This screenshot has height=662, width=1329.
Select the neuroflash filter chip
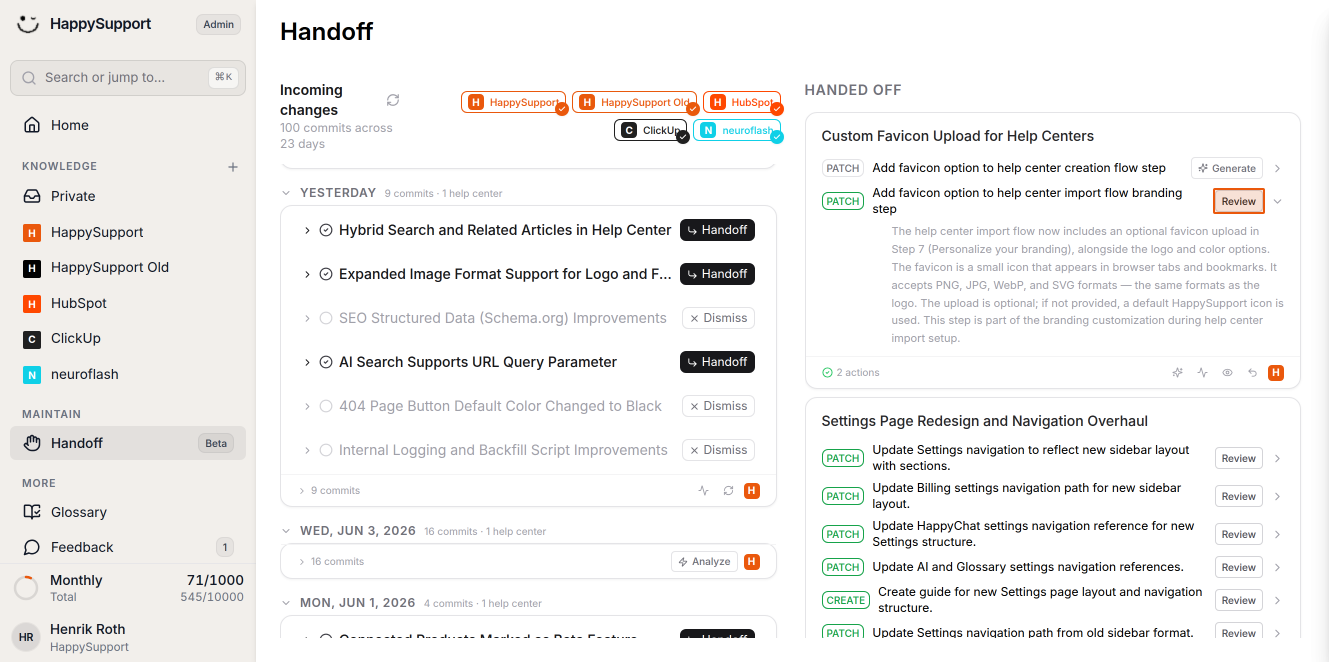click(x=737, y=130)
